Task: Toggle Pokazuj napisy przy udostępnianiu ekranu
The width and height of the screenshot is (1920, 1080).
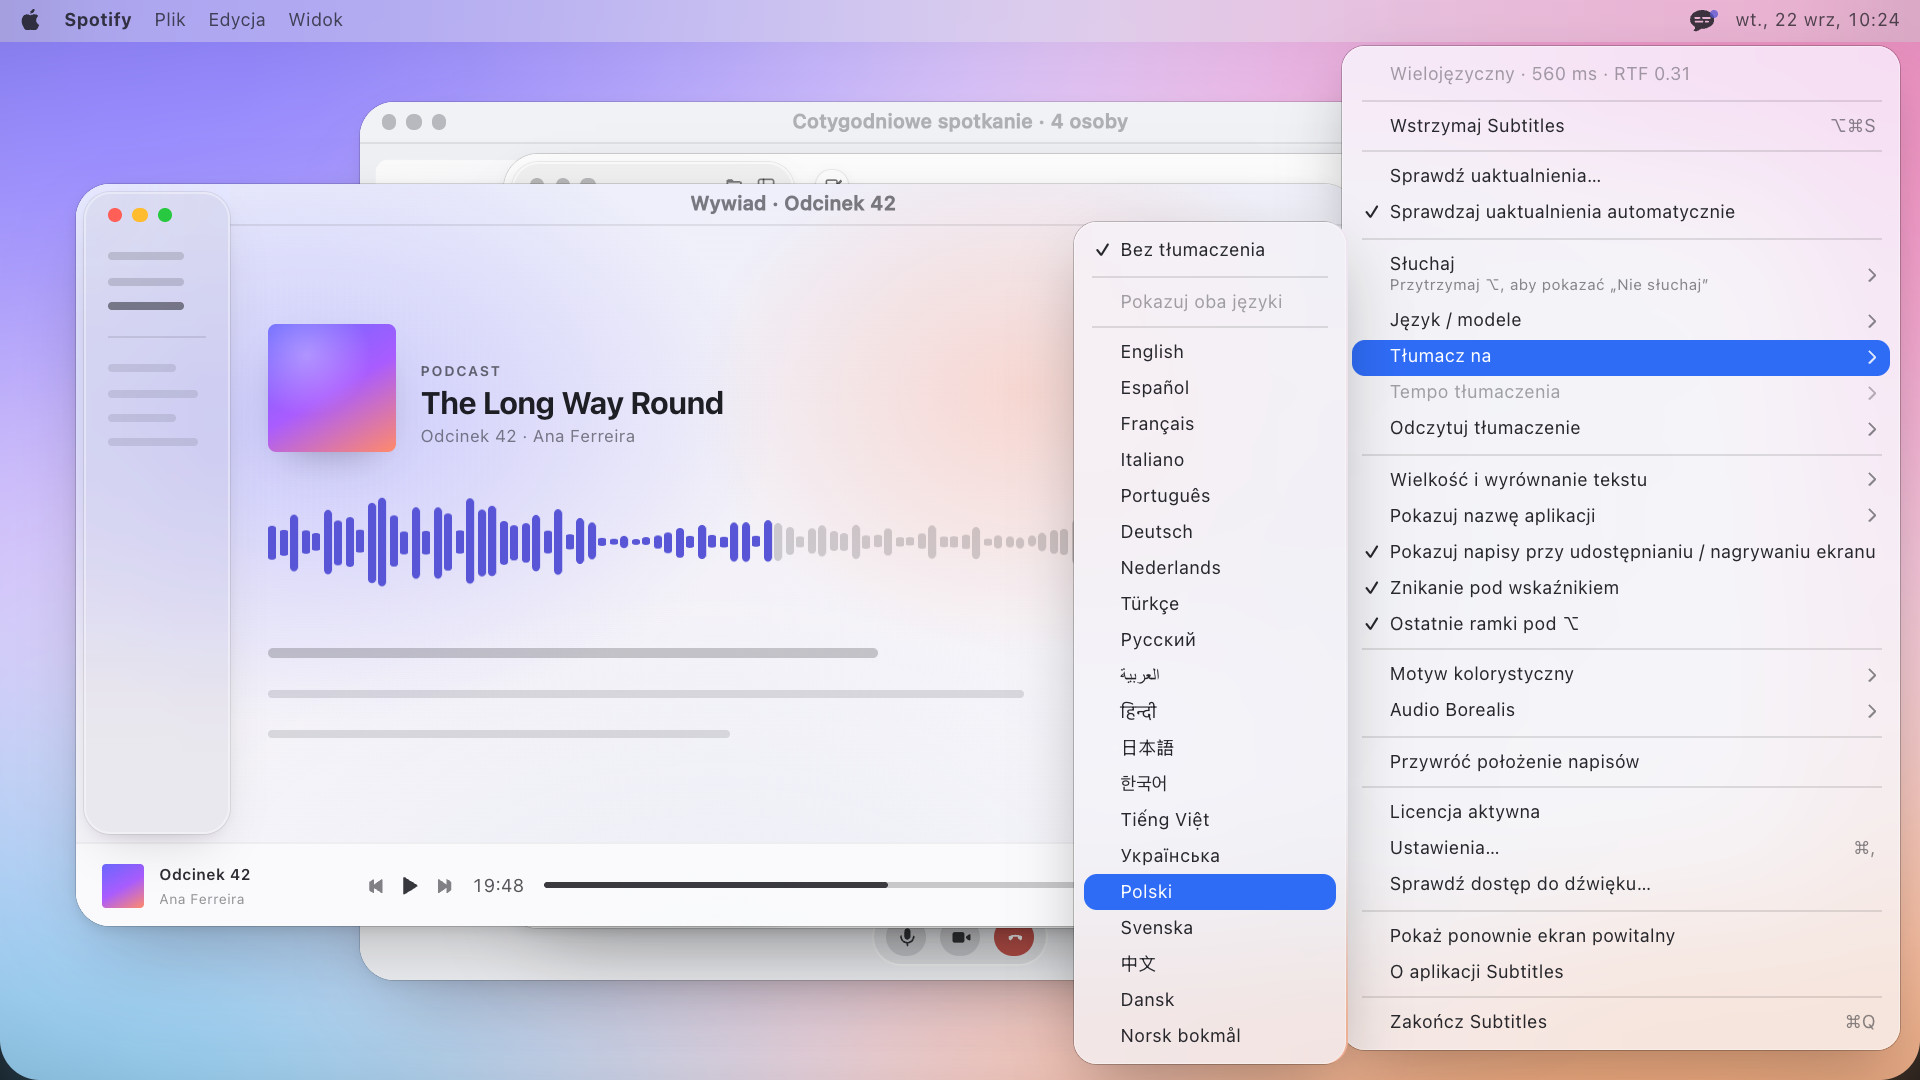Action: coord(1620,552)
